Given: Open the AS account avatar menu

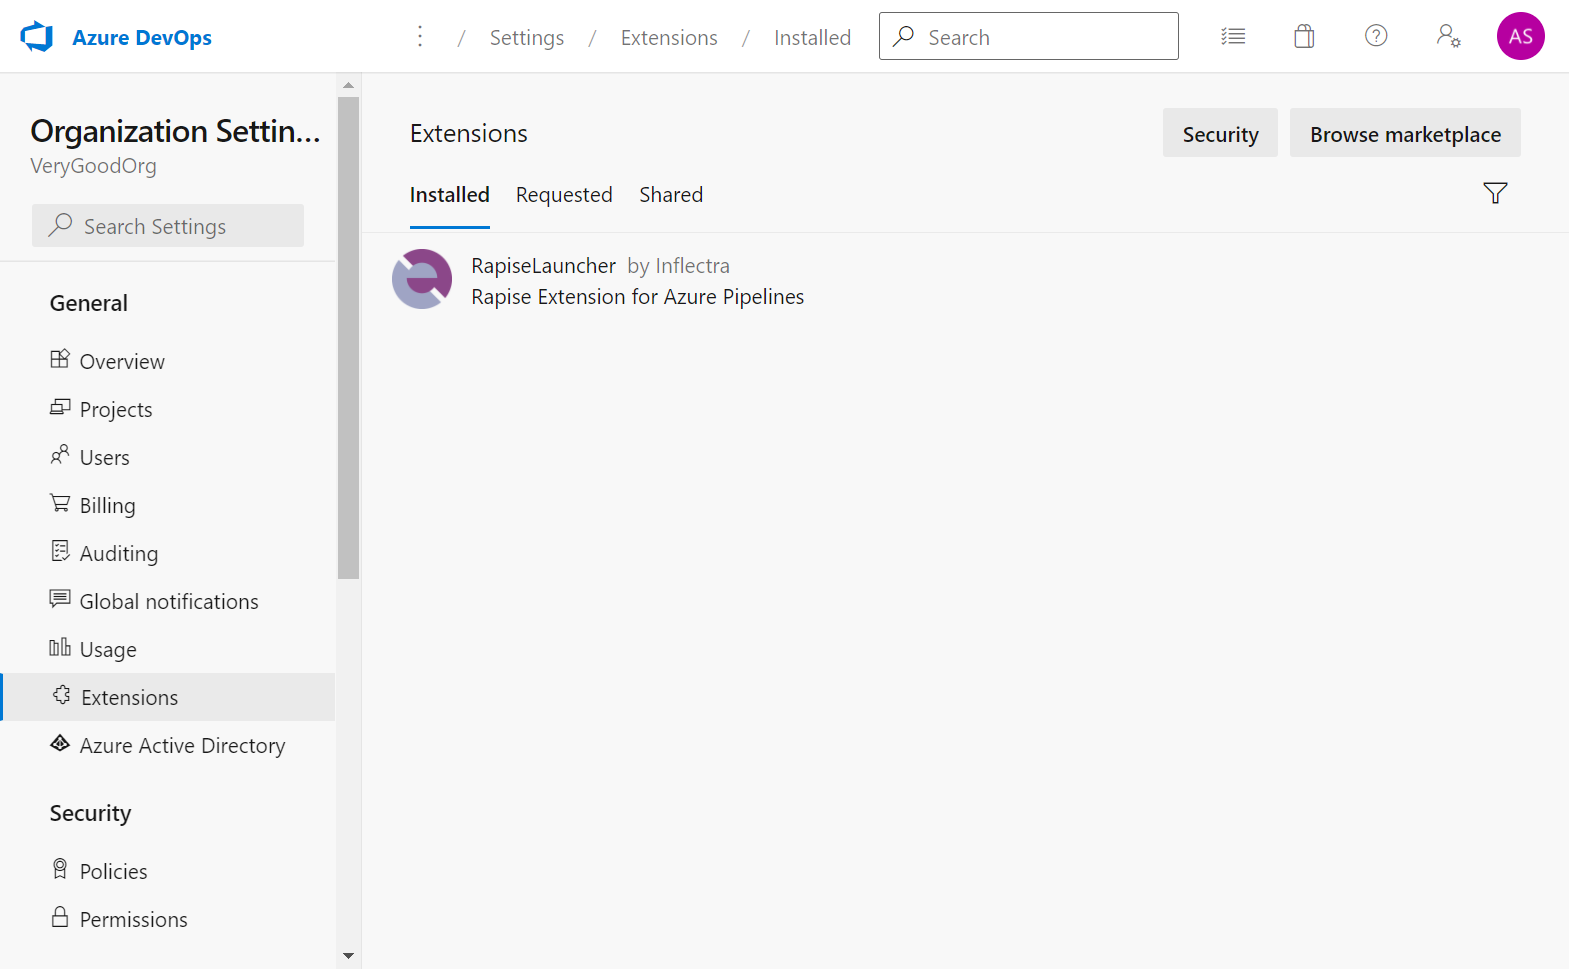Looking at the screenshot, I should point(1520,36).
